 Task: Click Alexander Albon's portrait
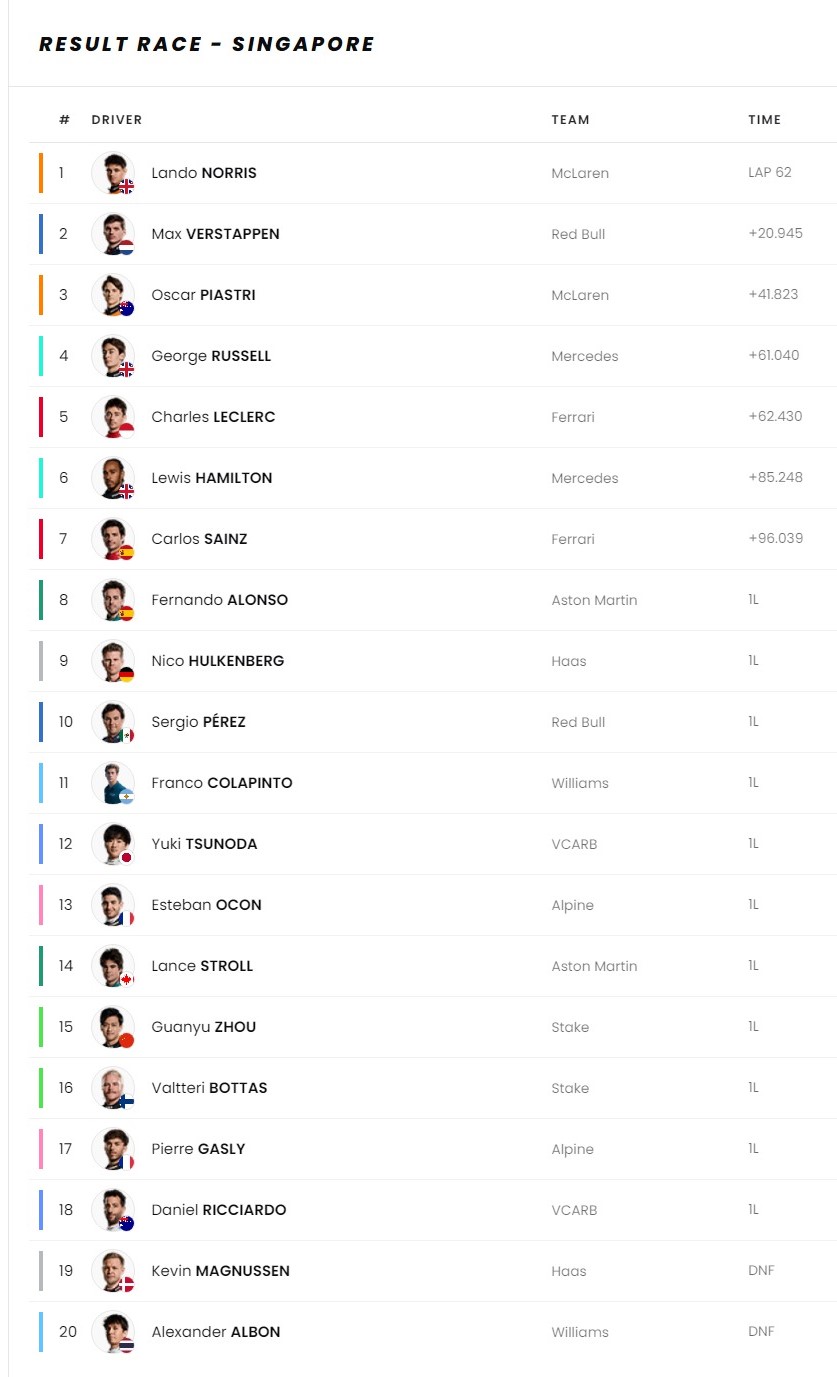(112, 1332)
